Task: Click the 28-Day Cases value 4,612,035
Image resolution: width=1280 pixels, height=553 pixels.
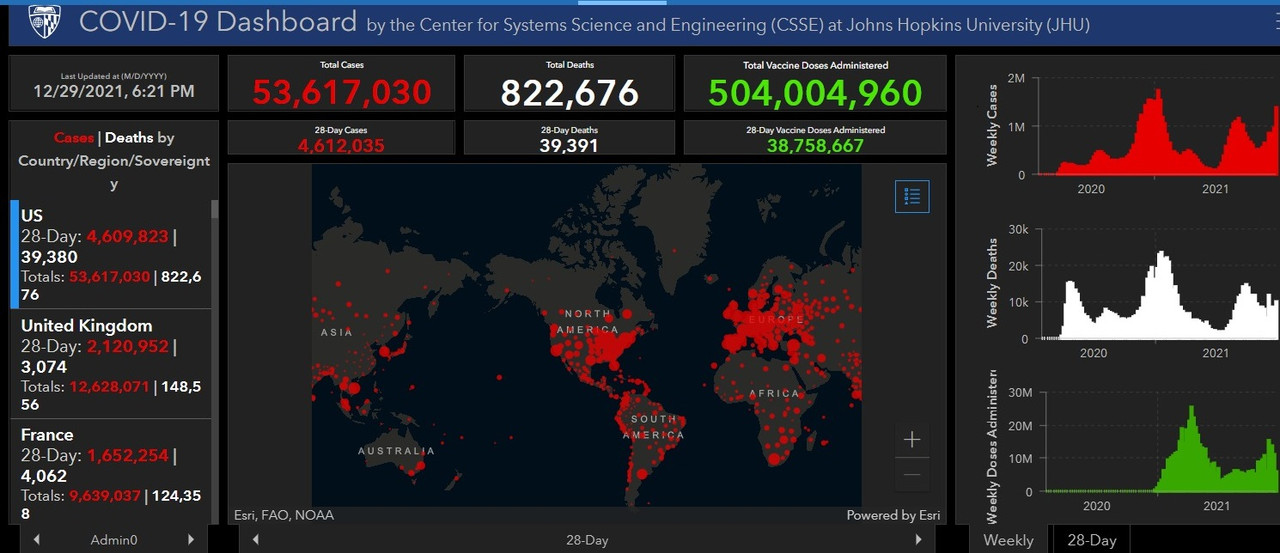Action: [341, 146]
